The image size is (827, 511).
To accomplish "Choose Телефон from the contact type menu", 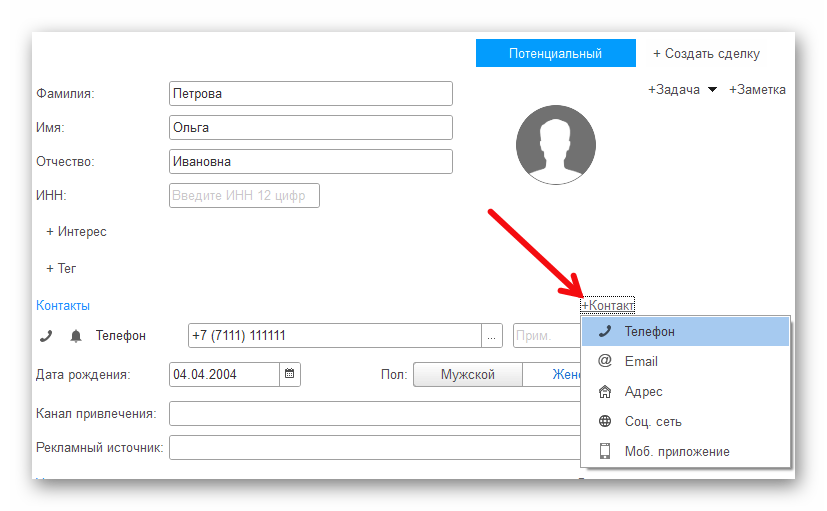I will (x=649, y=331).
